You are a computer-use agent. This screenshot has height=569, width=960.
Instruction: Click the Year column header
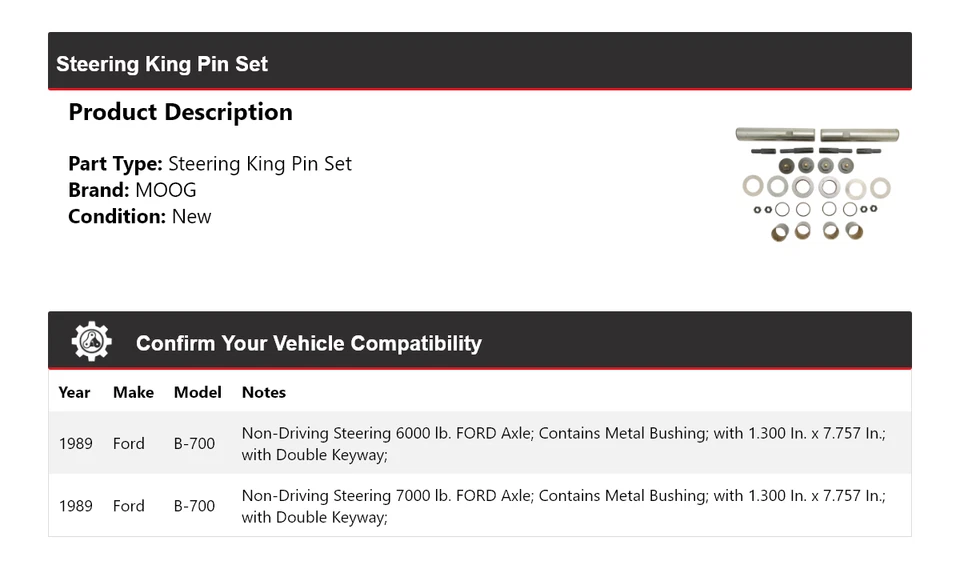[x=74, y=392]
